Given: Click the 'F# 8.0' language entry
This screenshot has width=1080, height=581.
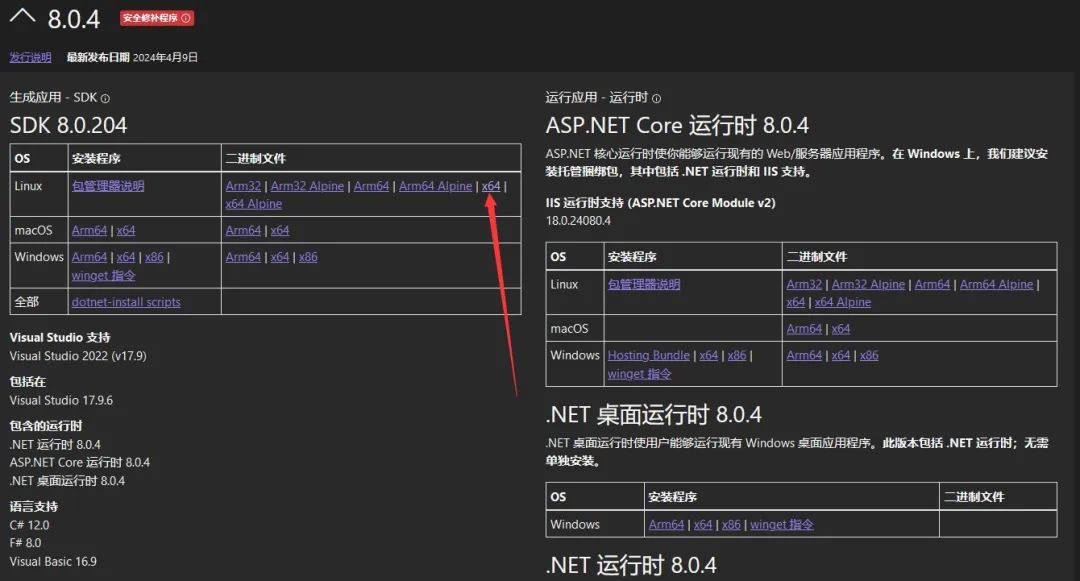Looking at the screenshot, I should 25,542.
